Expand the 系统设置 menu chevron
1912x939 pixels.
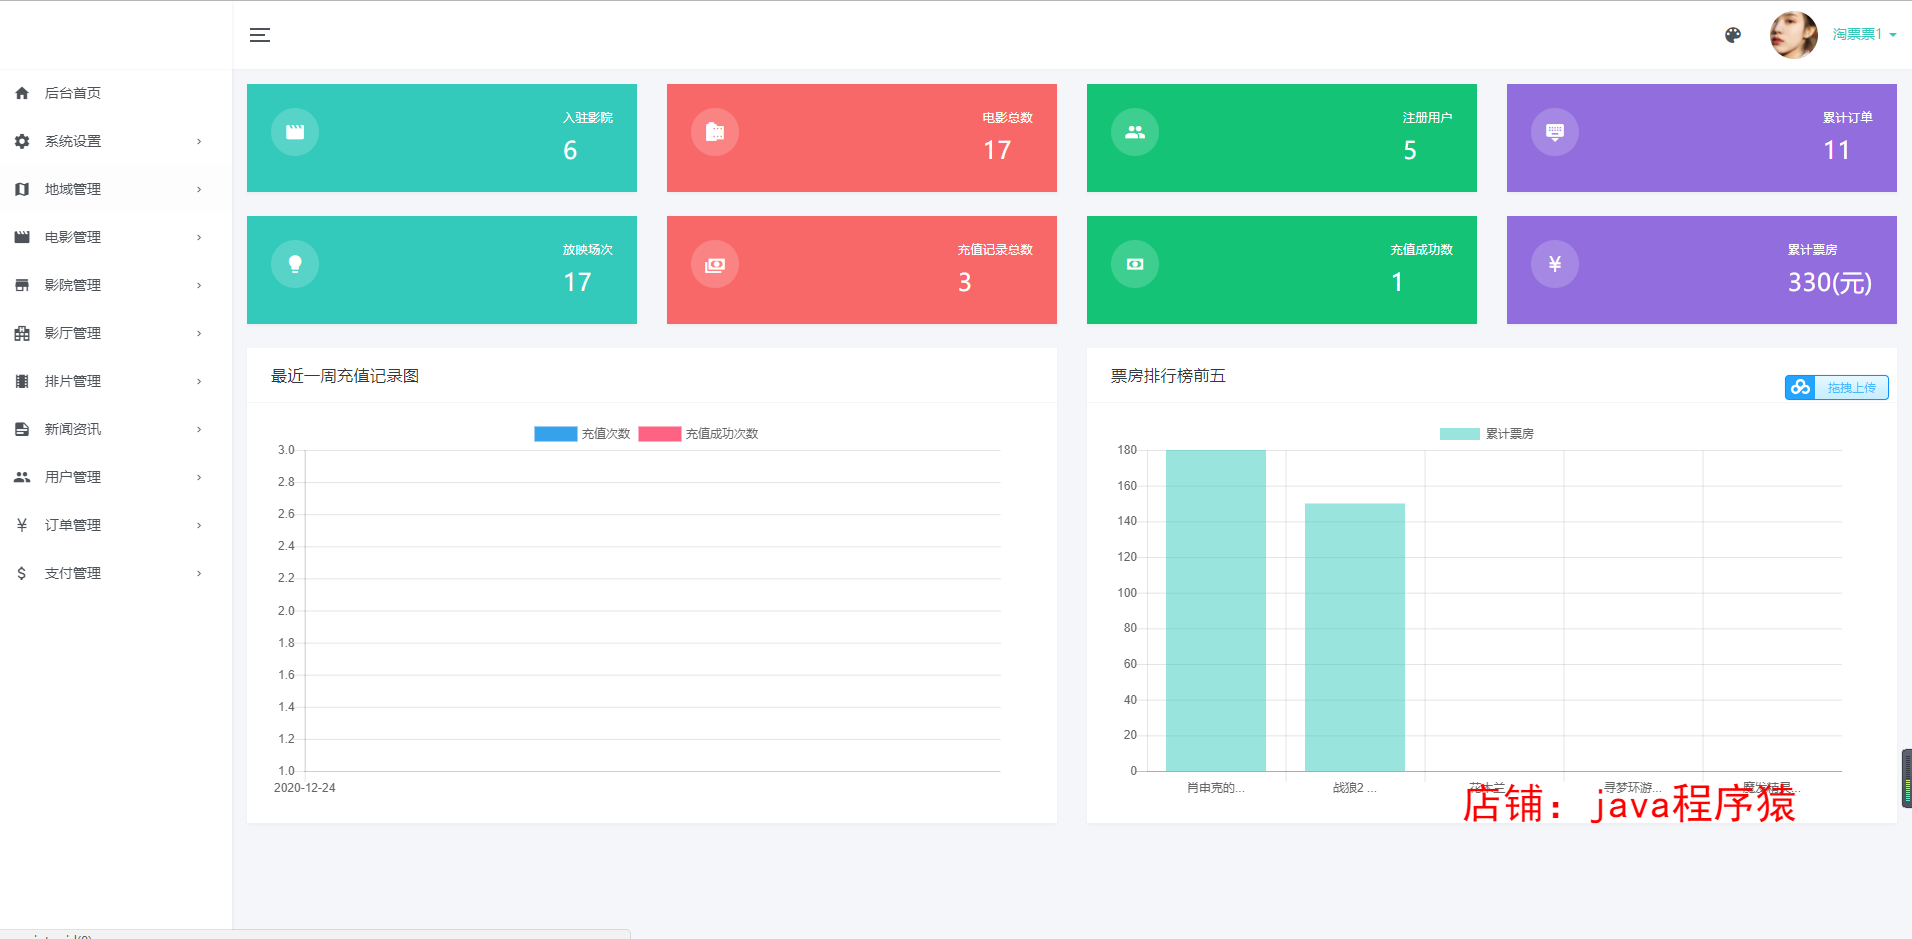199,141
